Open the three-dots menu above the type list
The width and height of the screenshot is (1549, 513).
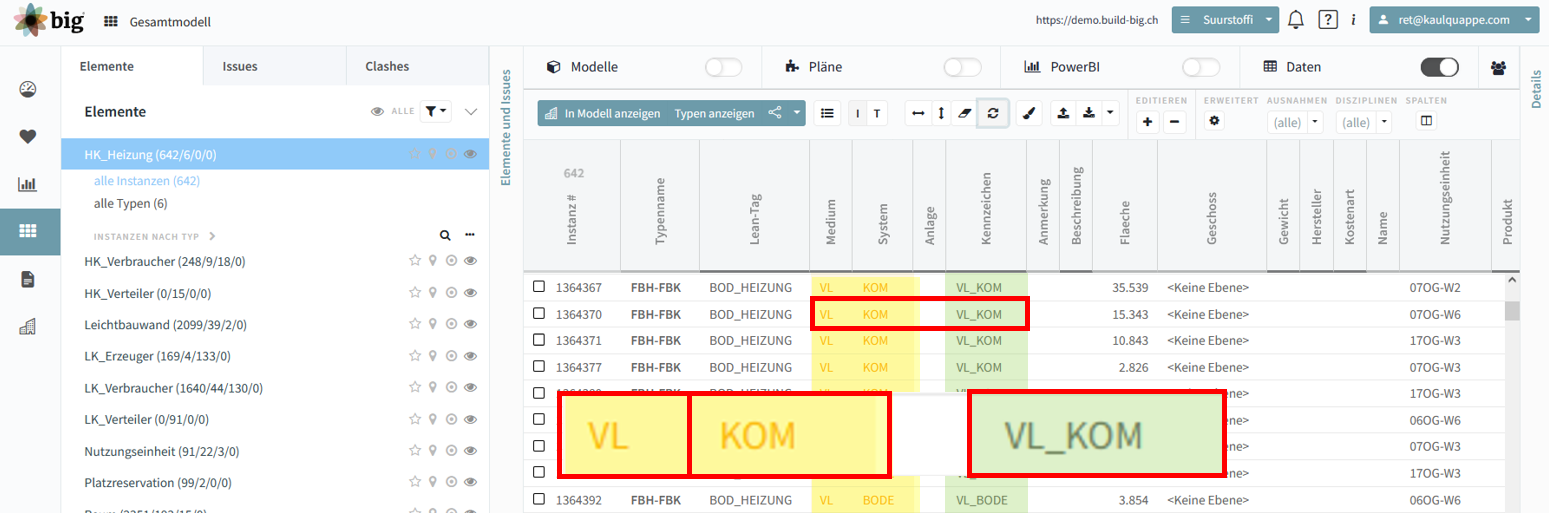point(469,236)
